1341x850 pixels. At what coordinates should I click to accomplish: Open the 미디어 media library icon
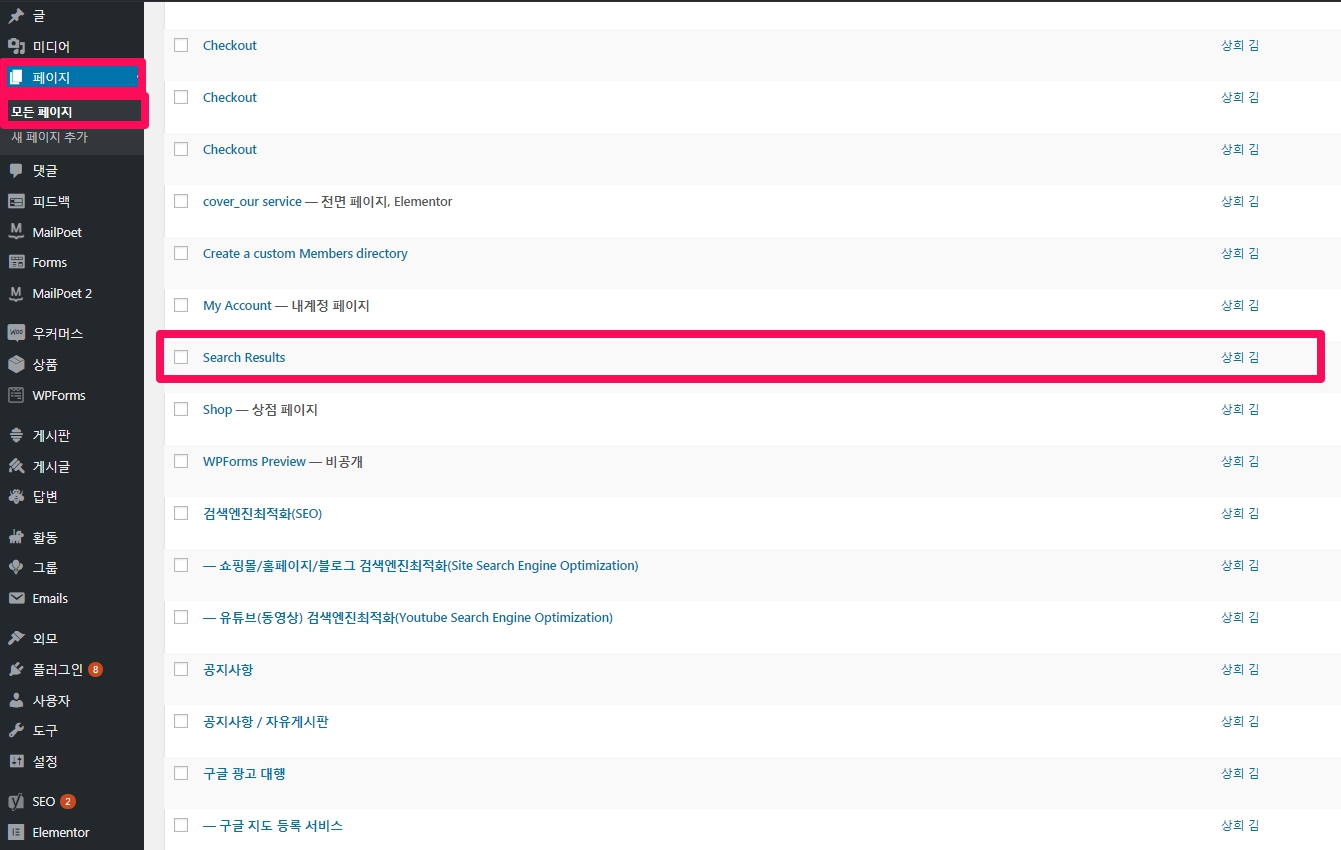(16, 46)
